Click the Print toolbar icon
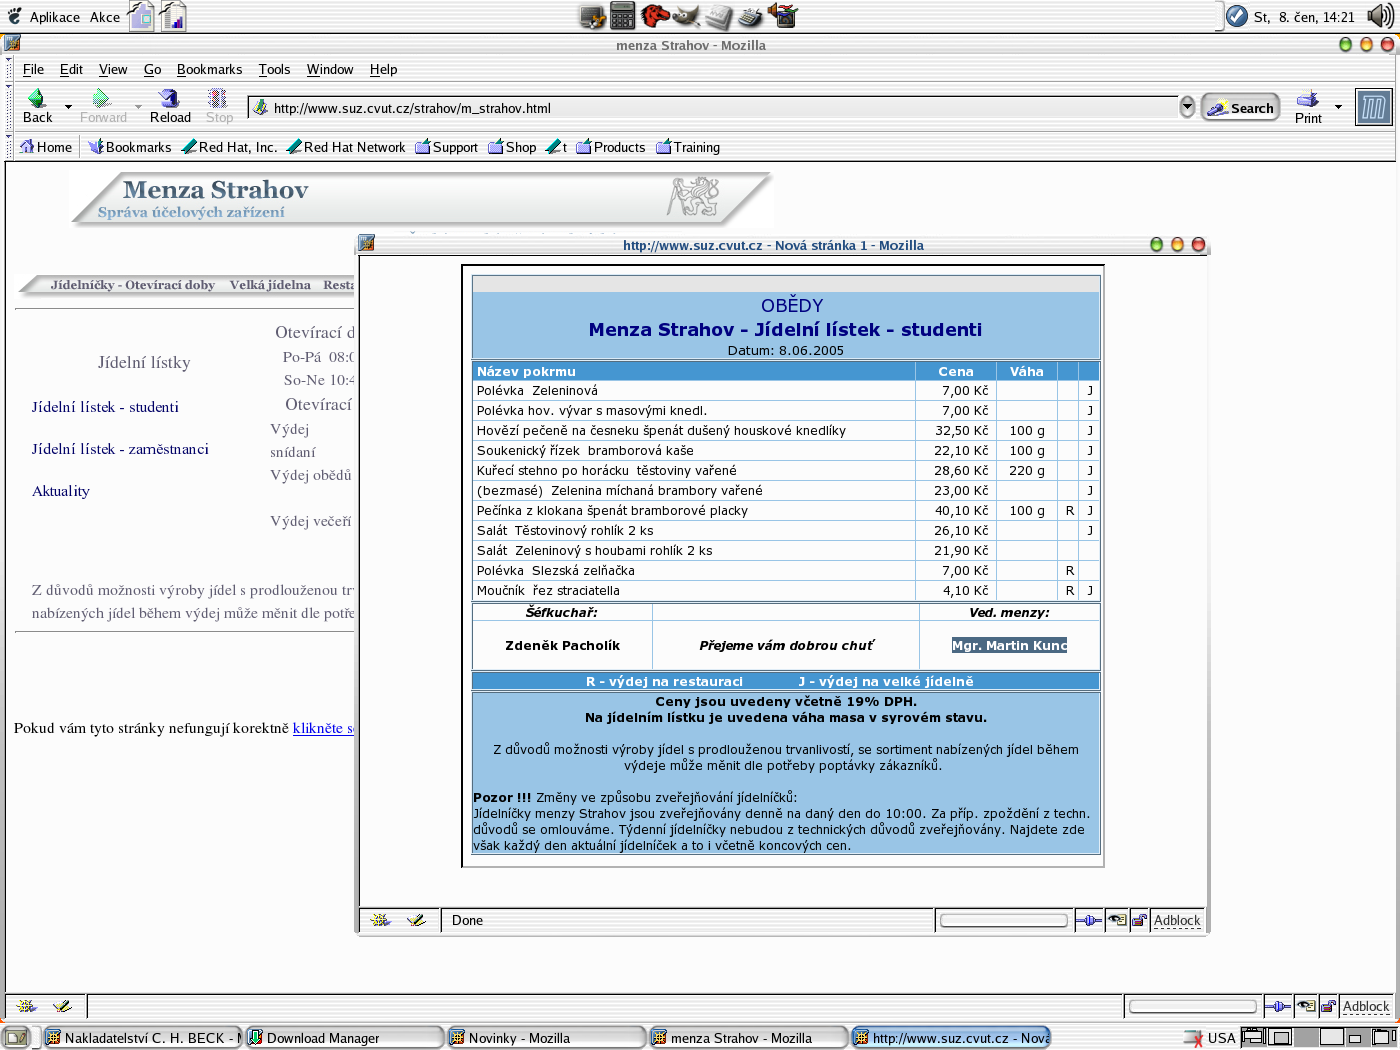1400x1050 pixels. click(x=1307, y=99)
